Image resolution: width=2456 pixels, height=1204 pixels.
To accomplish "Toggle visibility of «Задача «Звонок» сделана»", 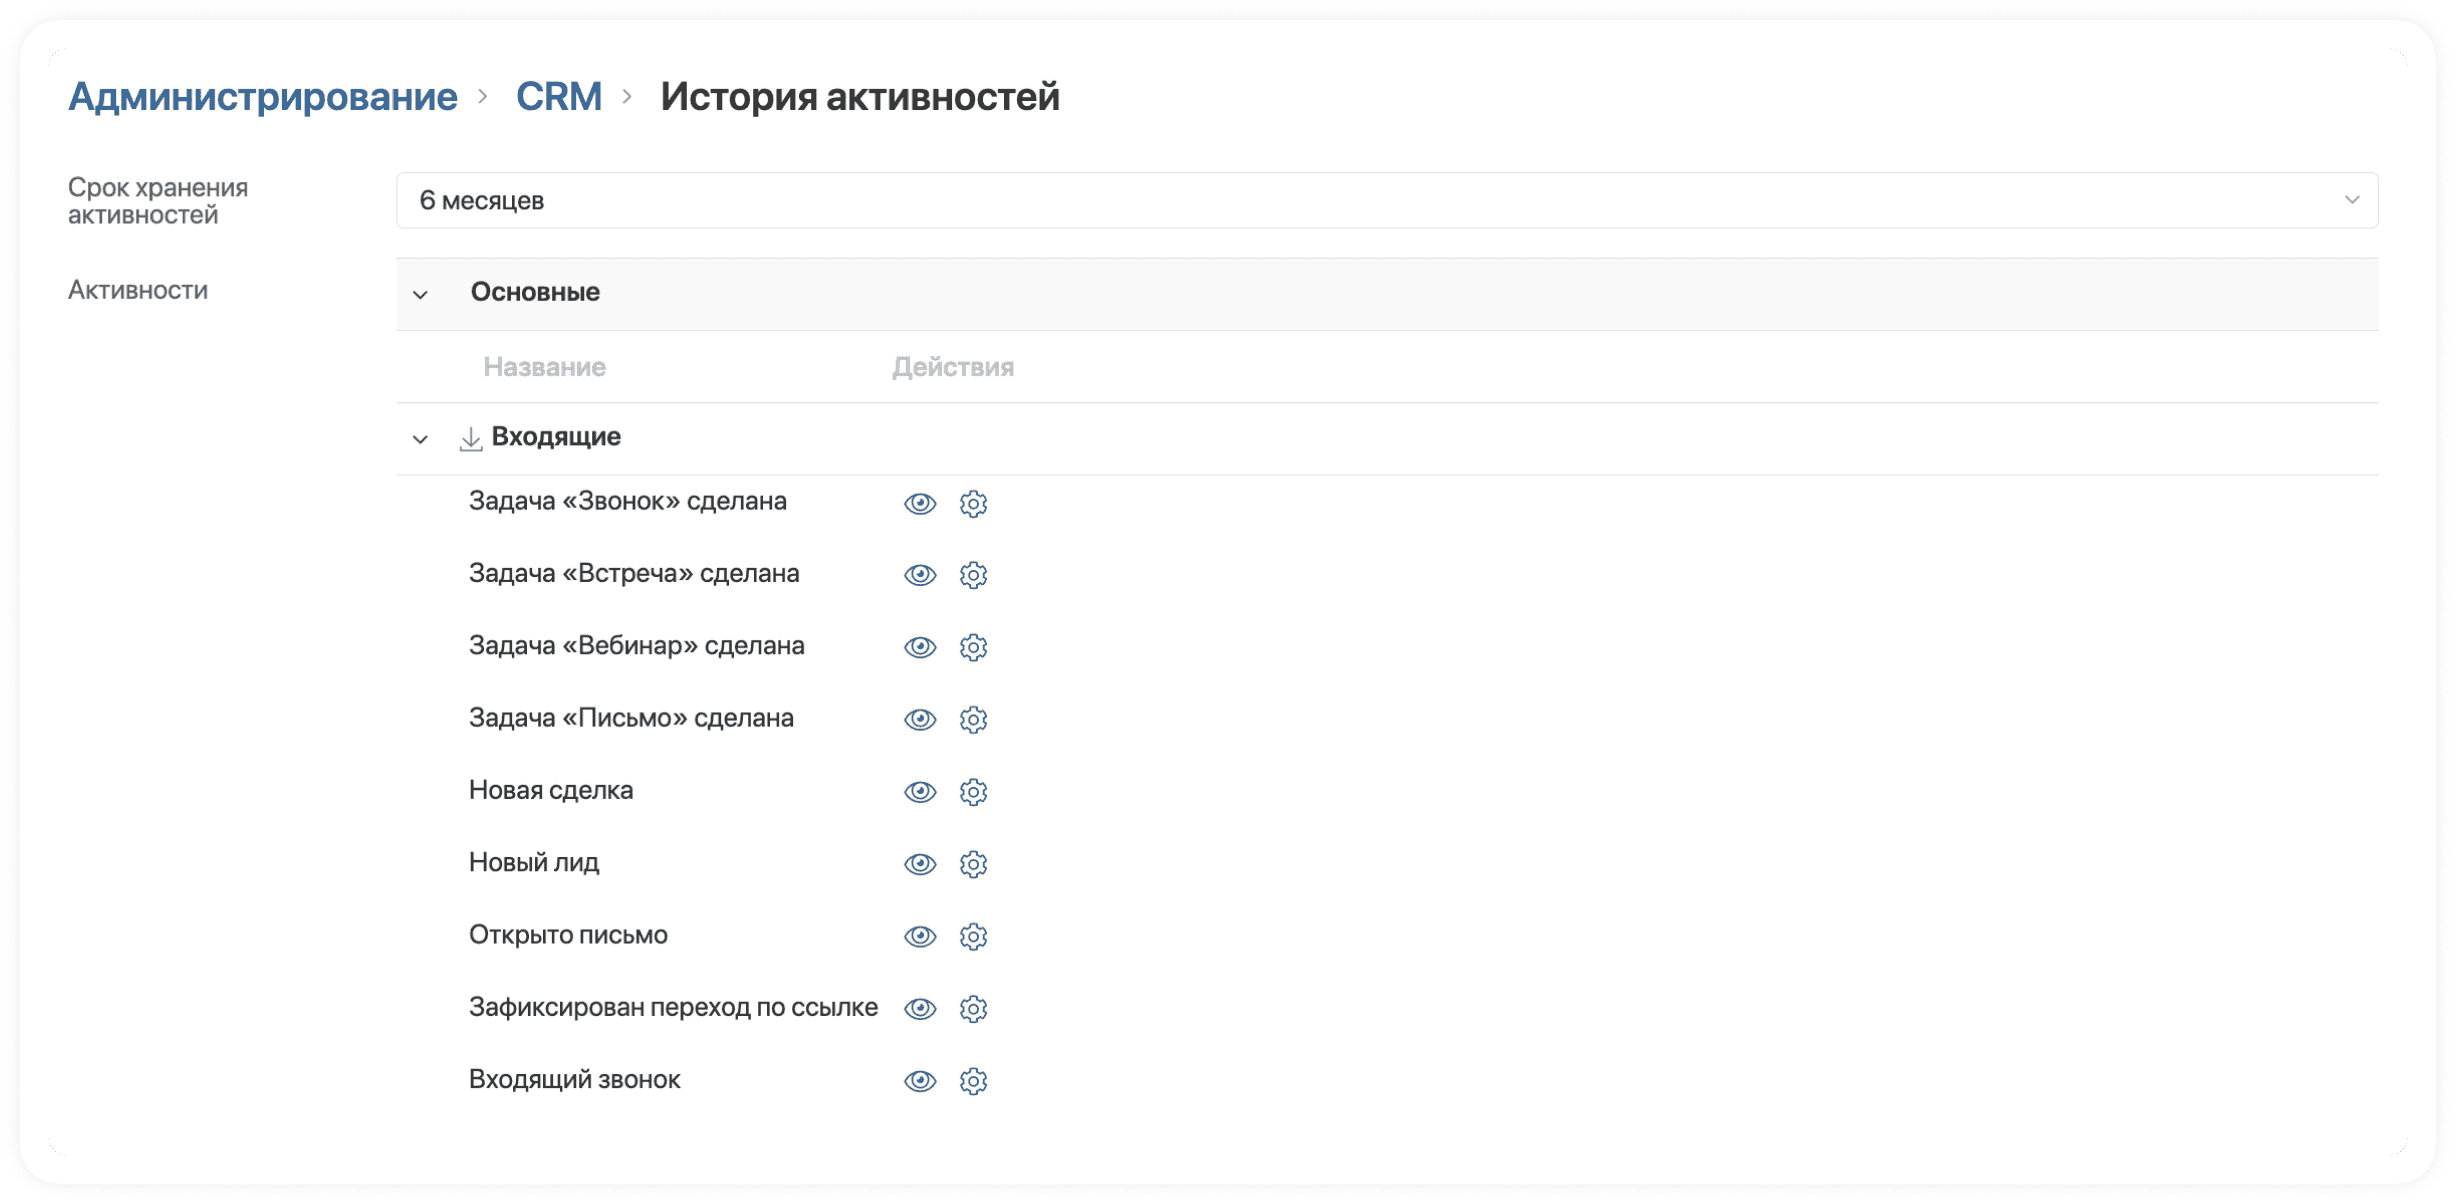I will [x=919, y=503].
